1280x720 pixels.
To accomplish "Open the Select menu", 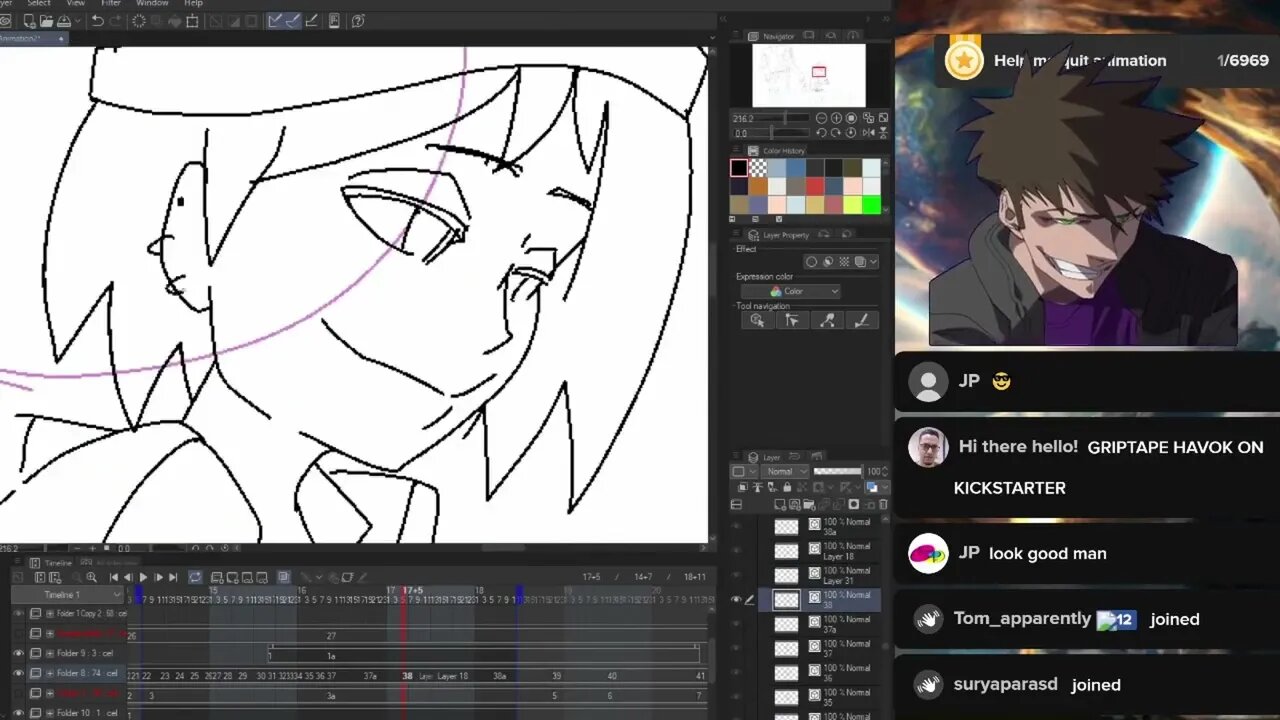I will (x=39, y=3).
